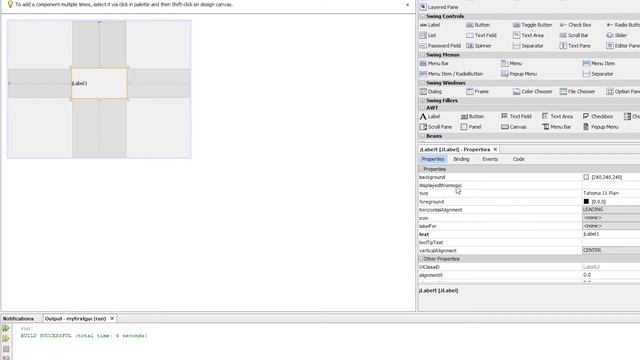The height and width of the screenshot is (360, 640).
Task: Click the background color swatch
Action: 586,177
